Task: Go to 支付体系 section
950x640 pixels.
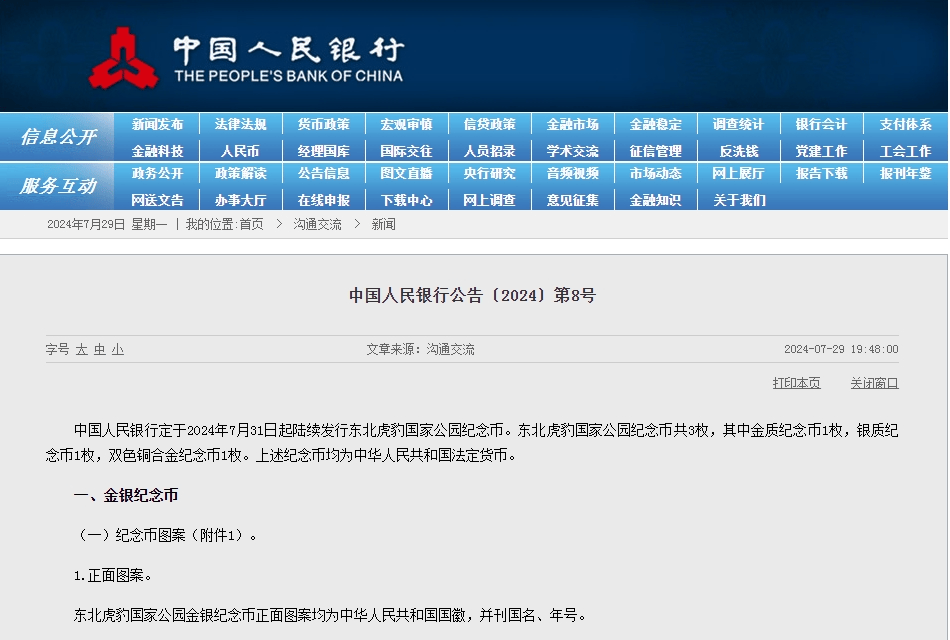Action: tap(906, 124)
